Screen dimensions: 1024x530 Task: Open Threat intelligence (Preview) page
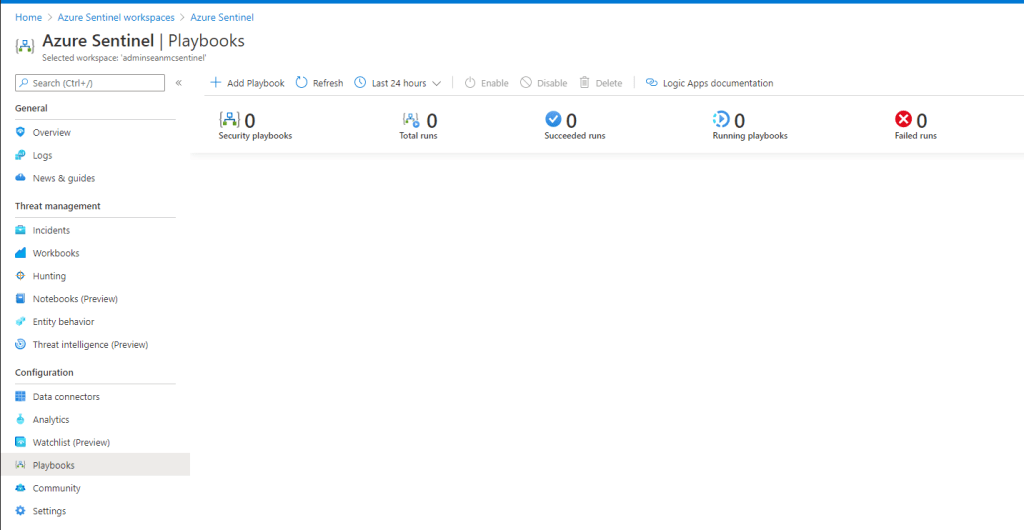pyautogui.click(x=90, y=345)
